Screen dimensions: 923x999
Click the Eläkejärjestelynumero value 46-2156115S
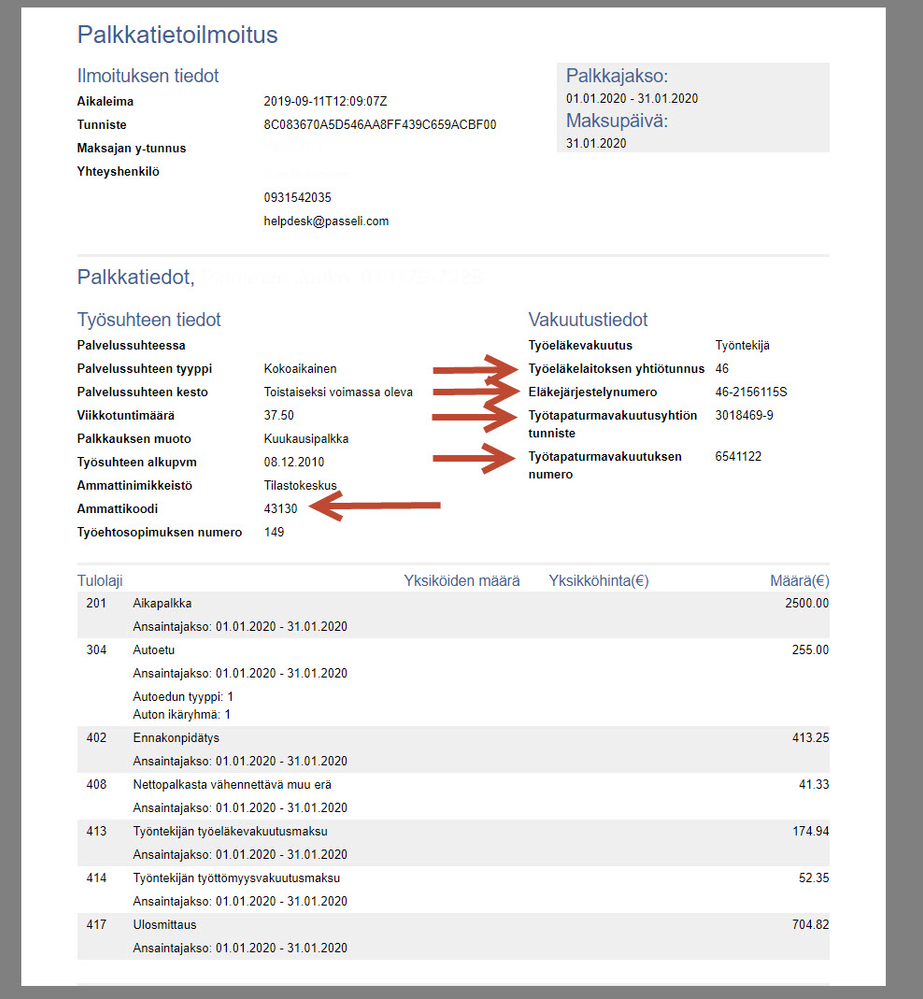(751, 392)
